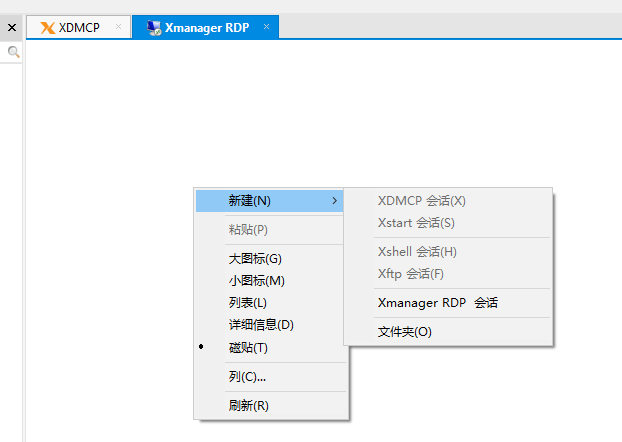Select the Xmanager RDP tab
This screenshot has width=622, height=442.
pos(205,27)
